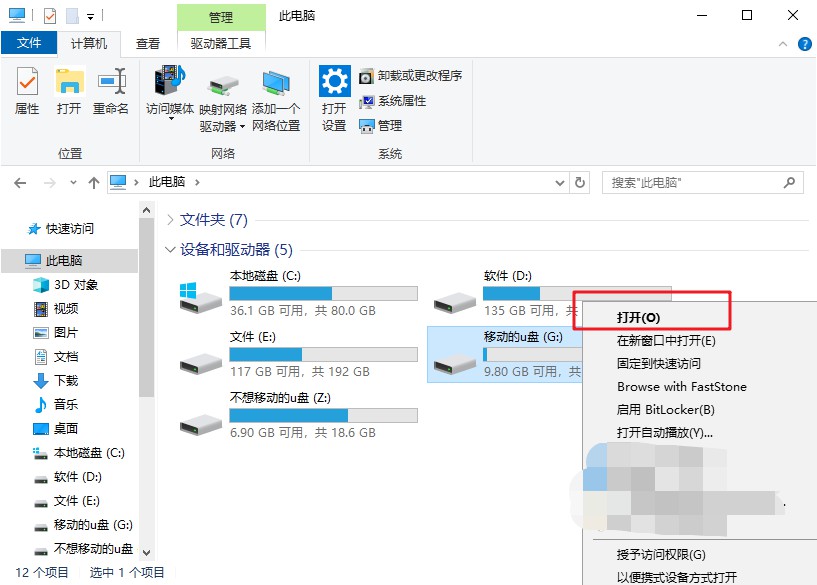
Task: Open the 文件 (File) menu tab
Action: click(29, 43)
